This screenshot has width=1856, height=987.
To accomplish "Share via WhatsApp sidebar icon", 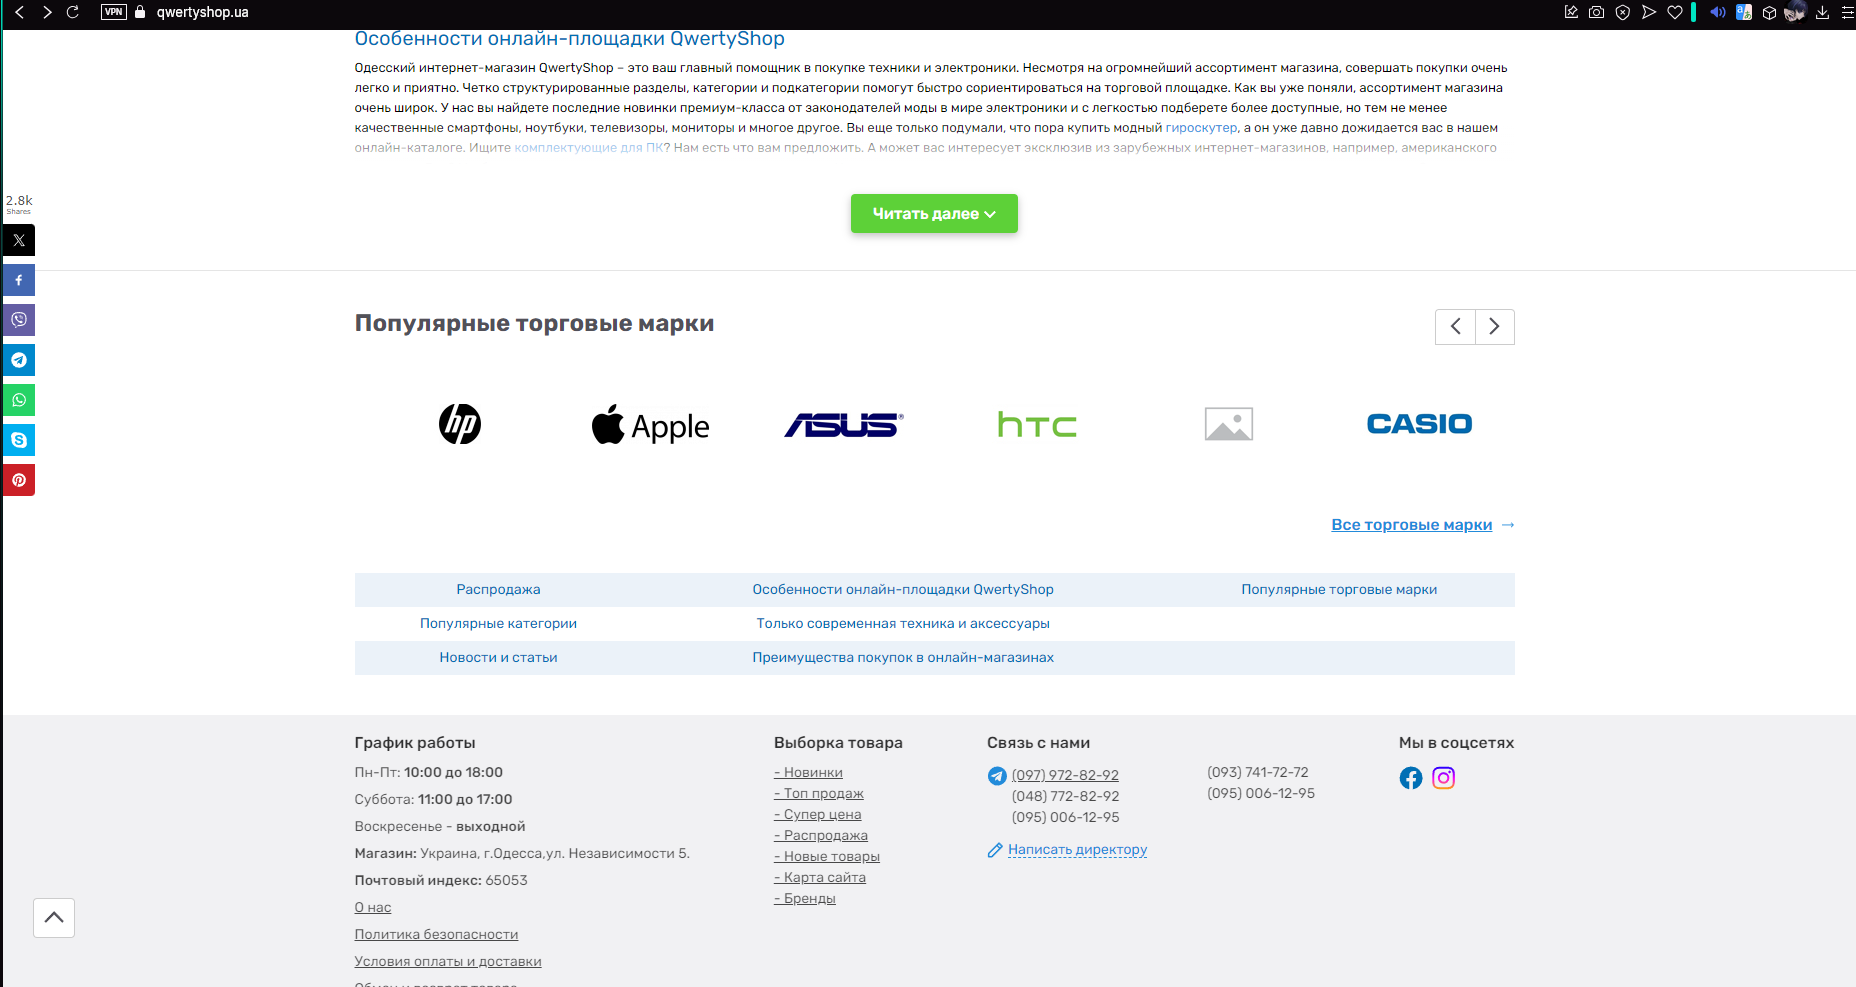I will click(x=19, y=400).
